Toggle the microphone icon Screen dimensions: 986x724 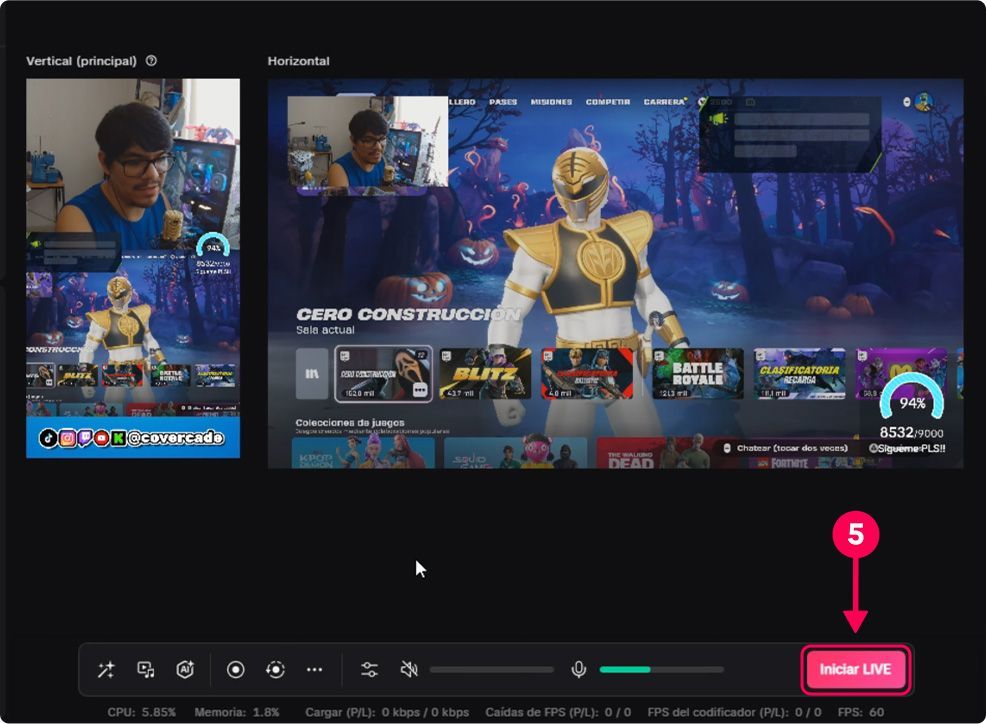point(579,670)
